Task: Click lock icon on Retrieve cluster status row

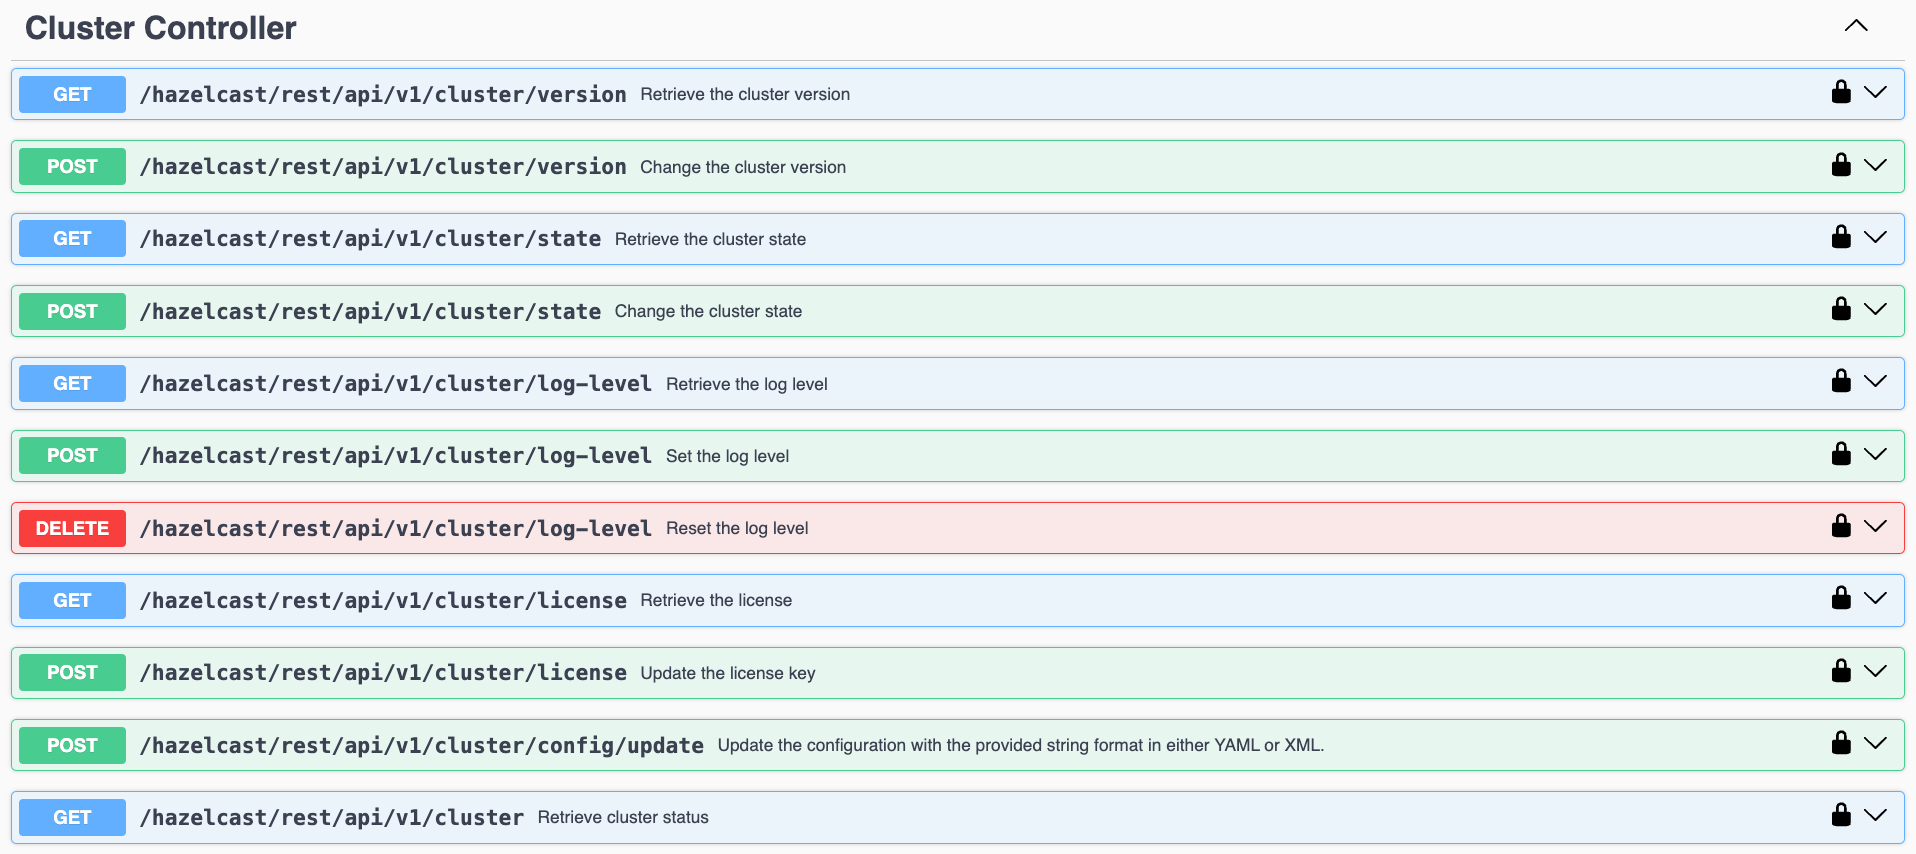Action: pyautogui.click(x=1840, y=815)
